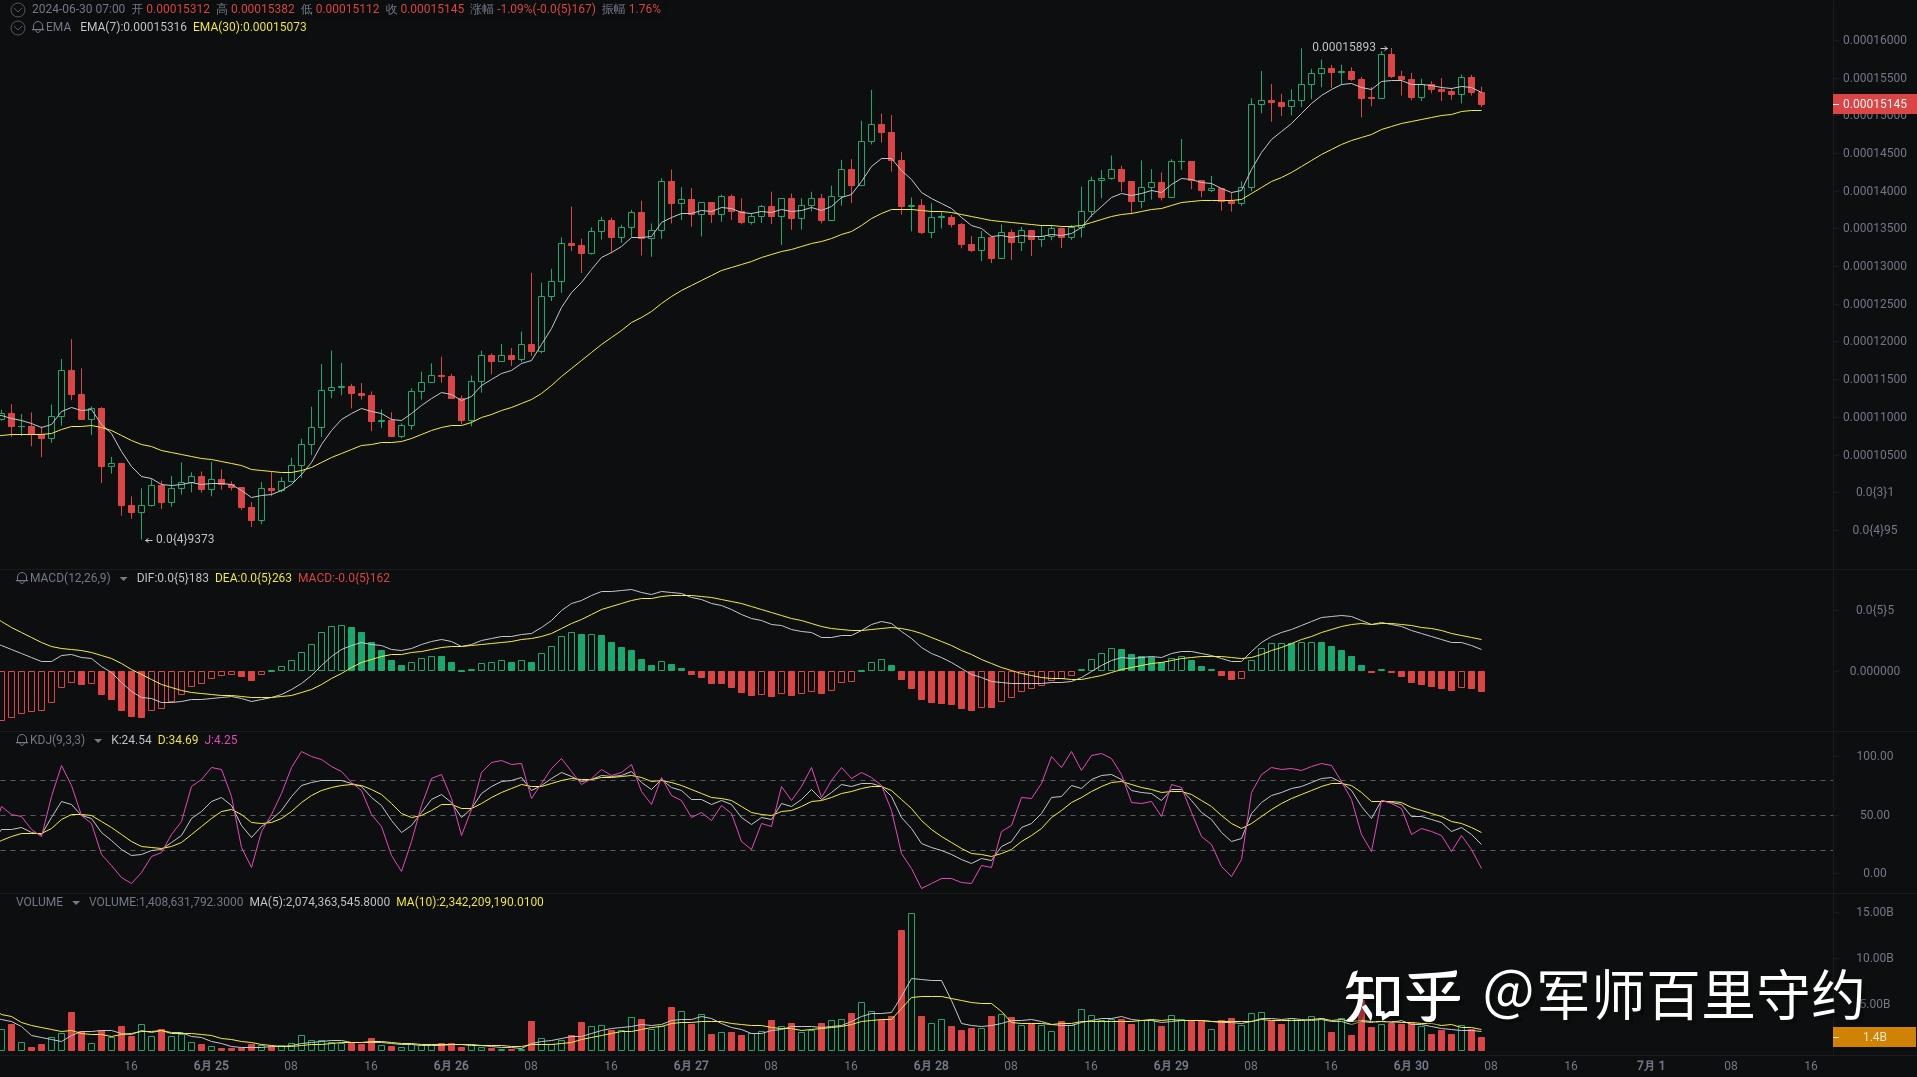1917x1077 pixels.
Task: Click the EMA indicator label
Action: (x=58, y=27)
